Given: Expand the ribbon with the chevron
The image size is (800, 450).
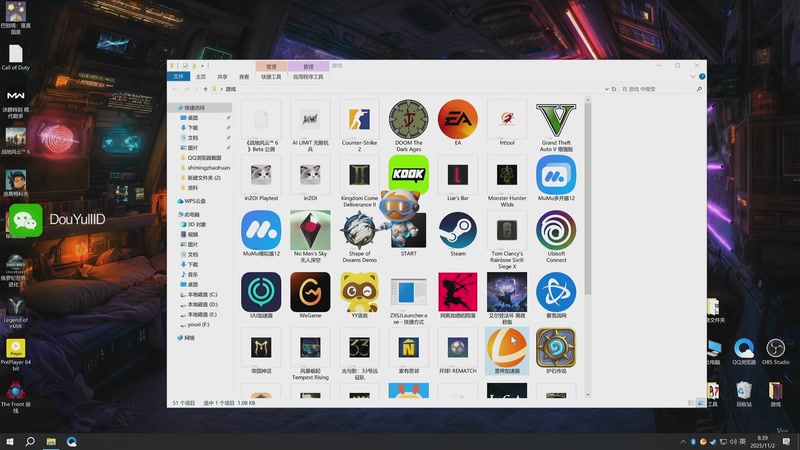Looking at the screenshot, I should pyautogui.click(x=692, y=77).
